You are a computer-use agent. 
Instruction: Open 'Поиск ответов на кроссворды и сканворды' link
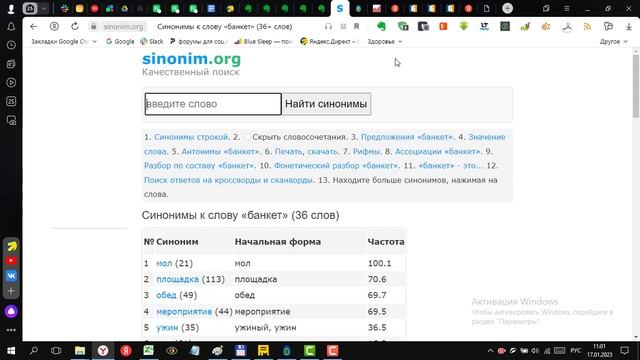click(229, 180)
